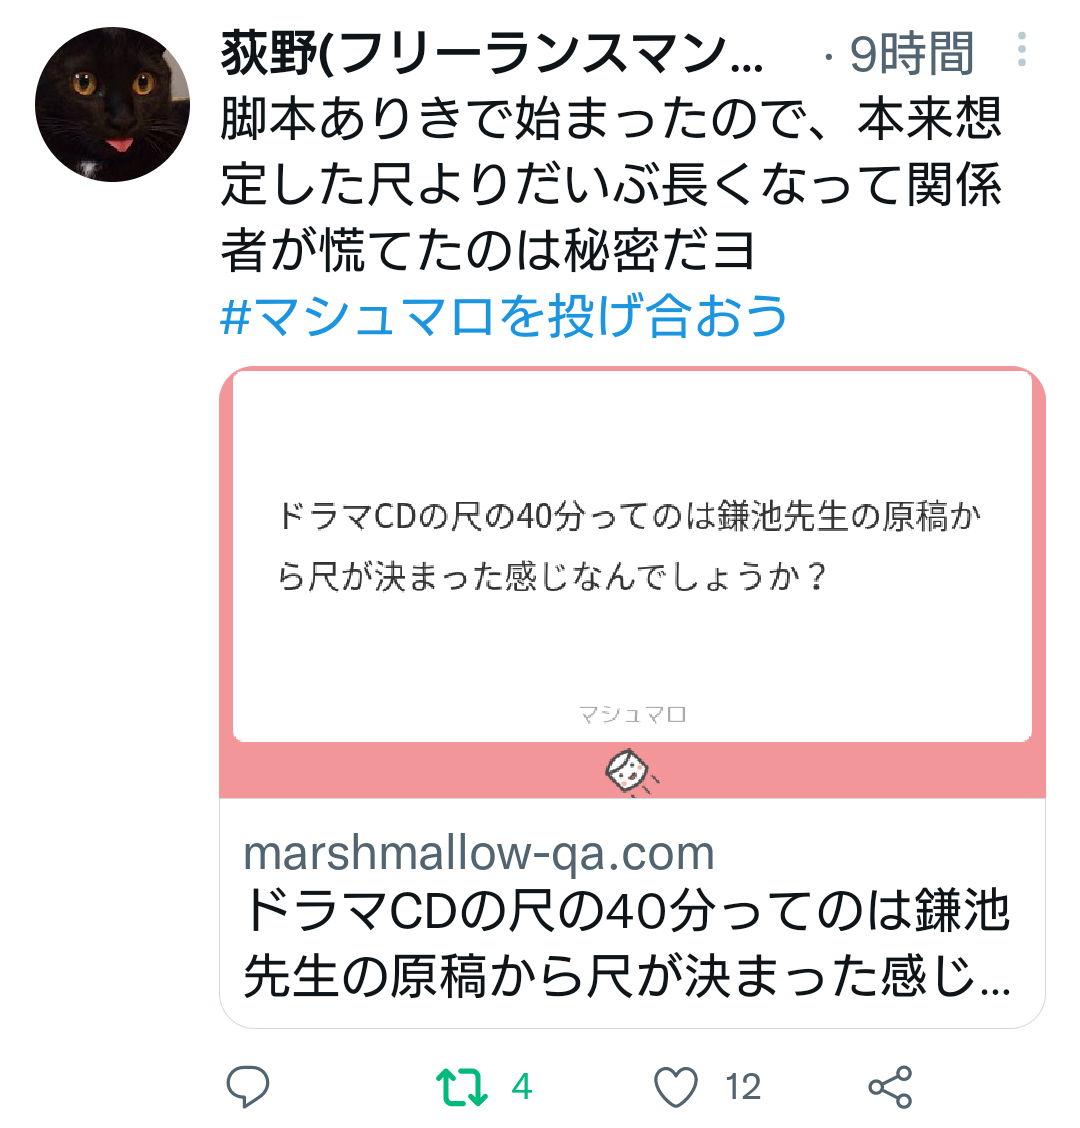Open the share icon menu

click(891, 1086)
